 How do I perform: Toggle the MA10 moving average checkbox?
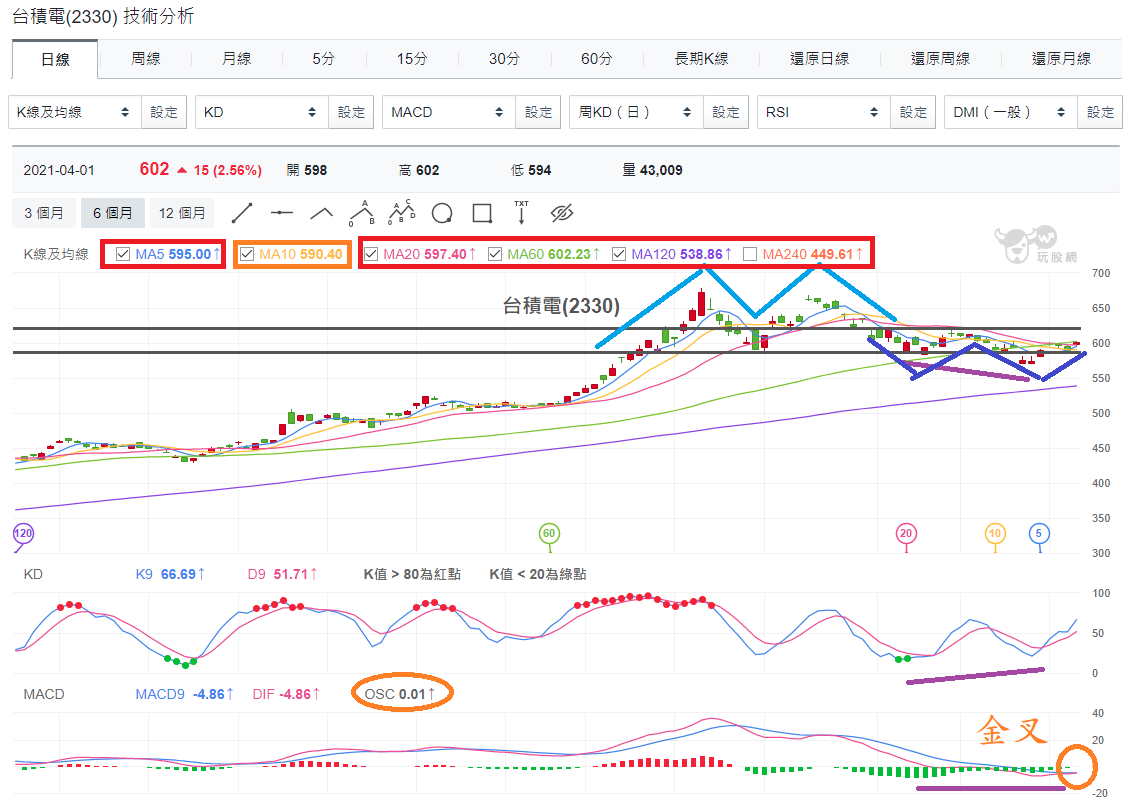pyautogui.click(x=246, y=254)
